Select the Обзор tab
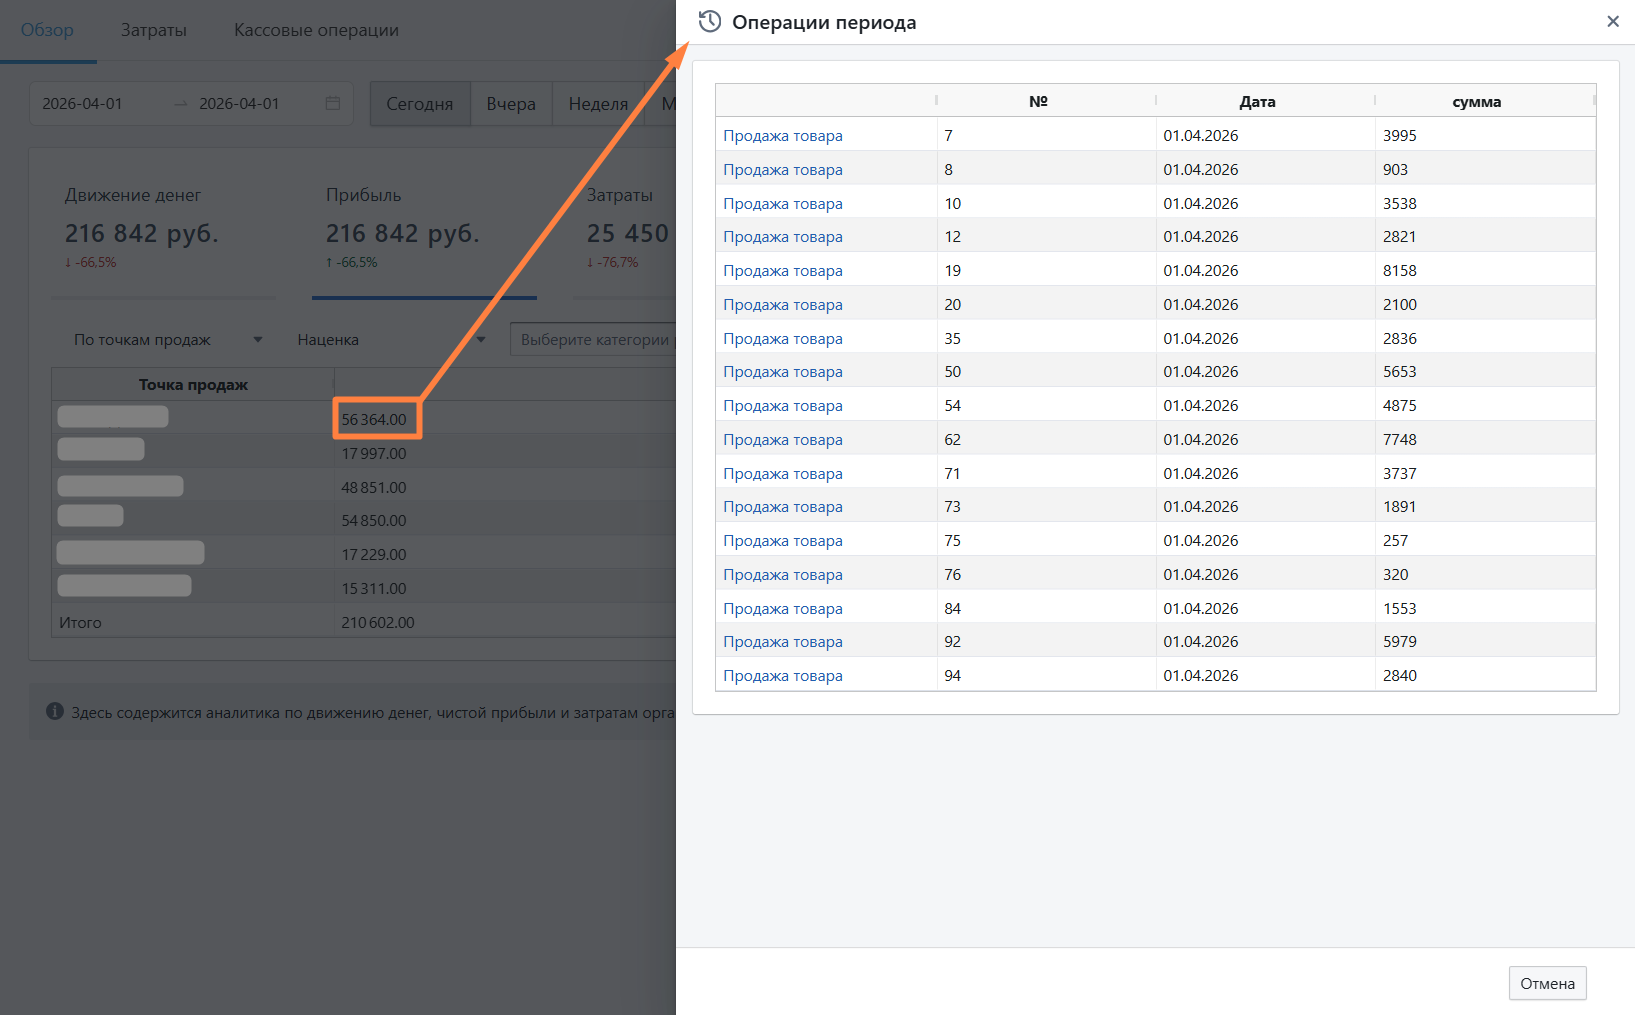The image size is (1635, 1015). tap(47, 30)
